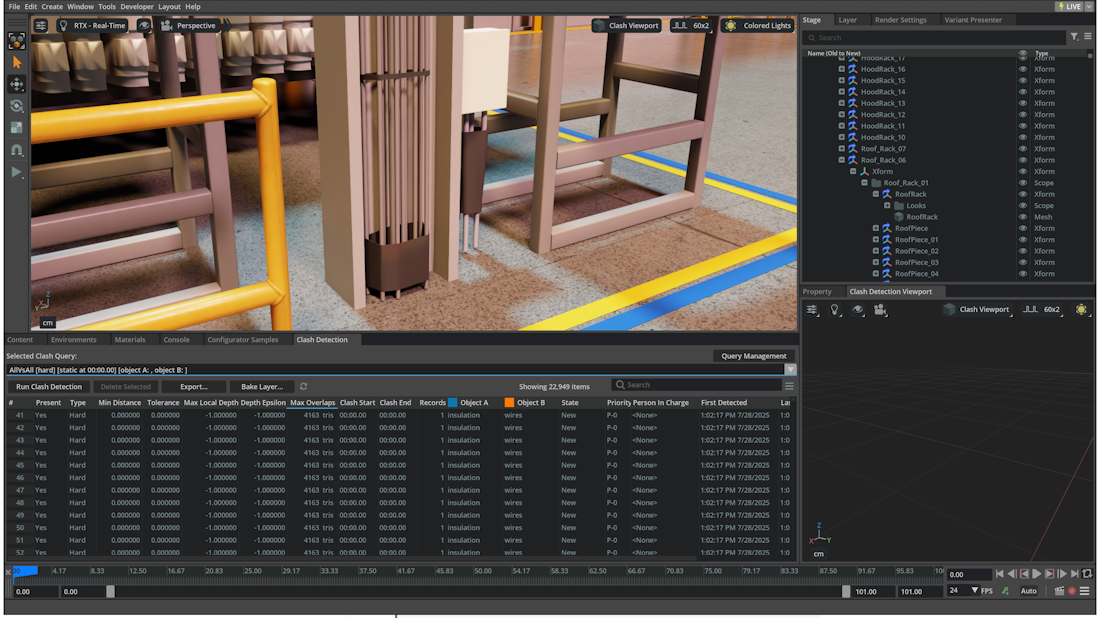Switch to the Configurator Samples tab

243,340
